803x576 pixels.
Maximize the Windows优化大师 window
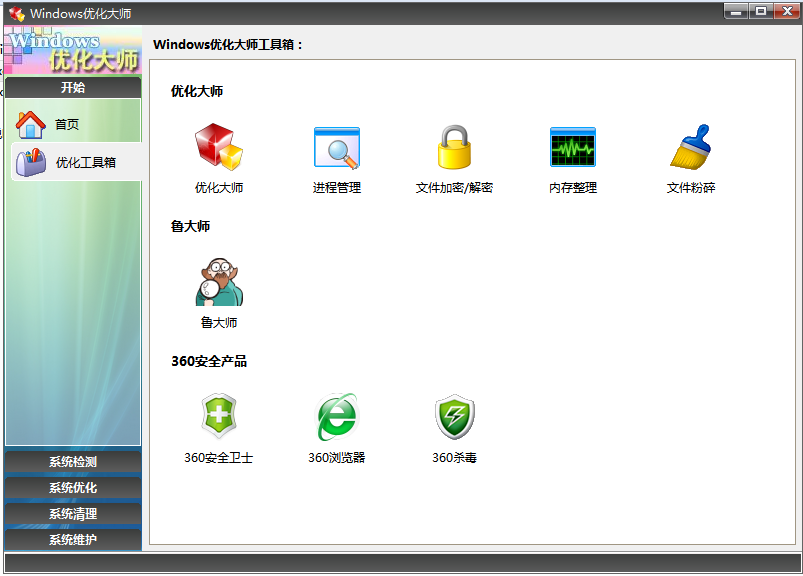pyautogui.click(x=761, y=11)
